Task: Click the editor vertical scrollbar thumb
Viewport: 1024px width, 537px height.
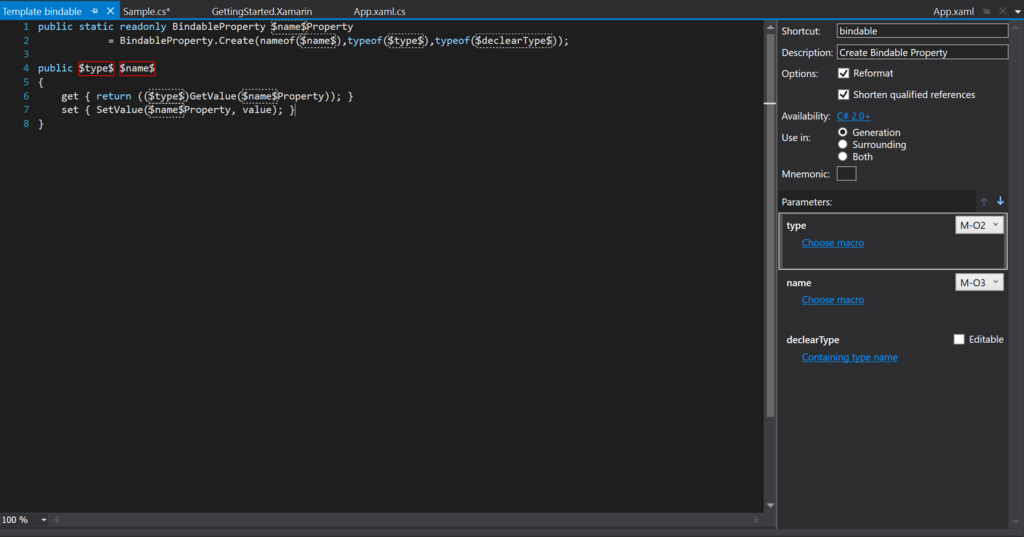Action: click(770, 225)
